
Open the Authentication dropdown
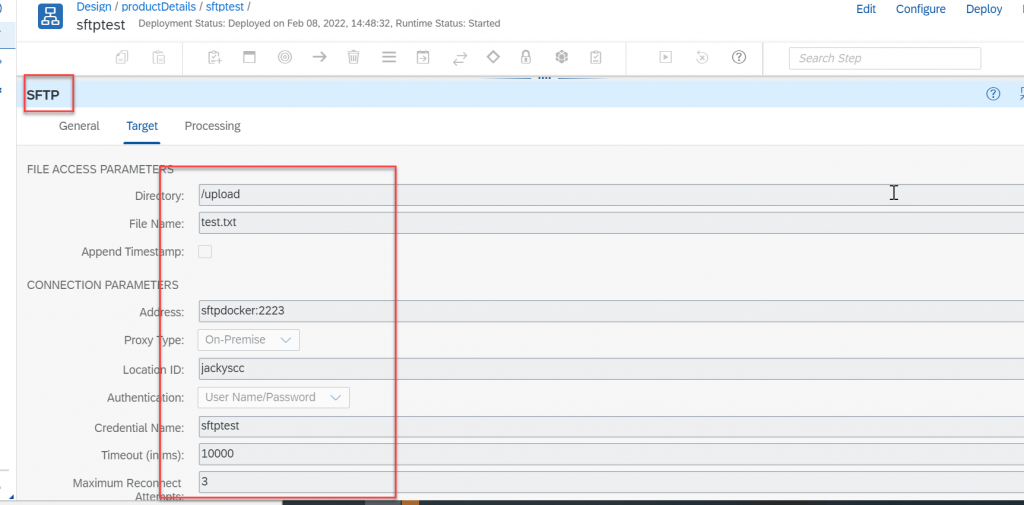click(x=274, y=397)
